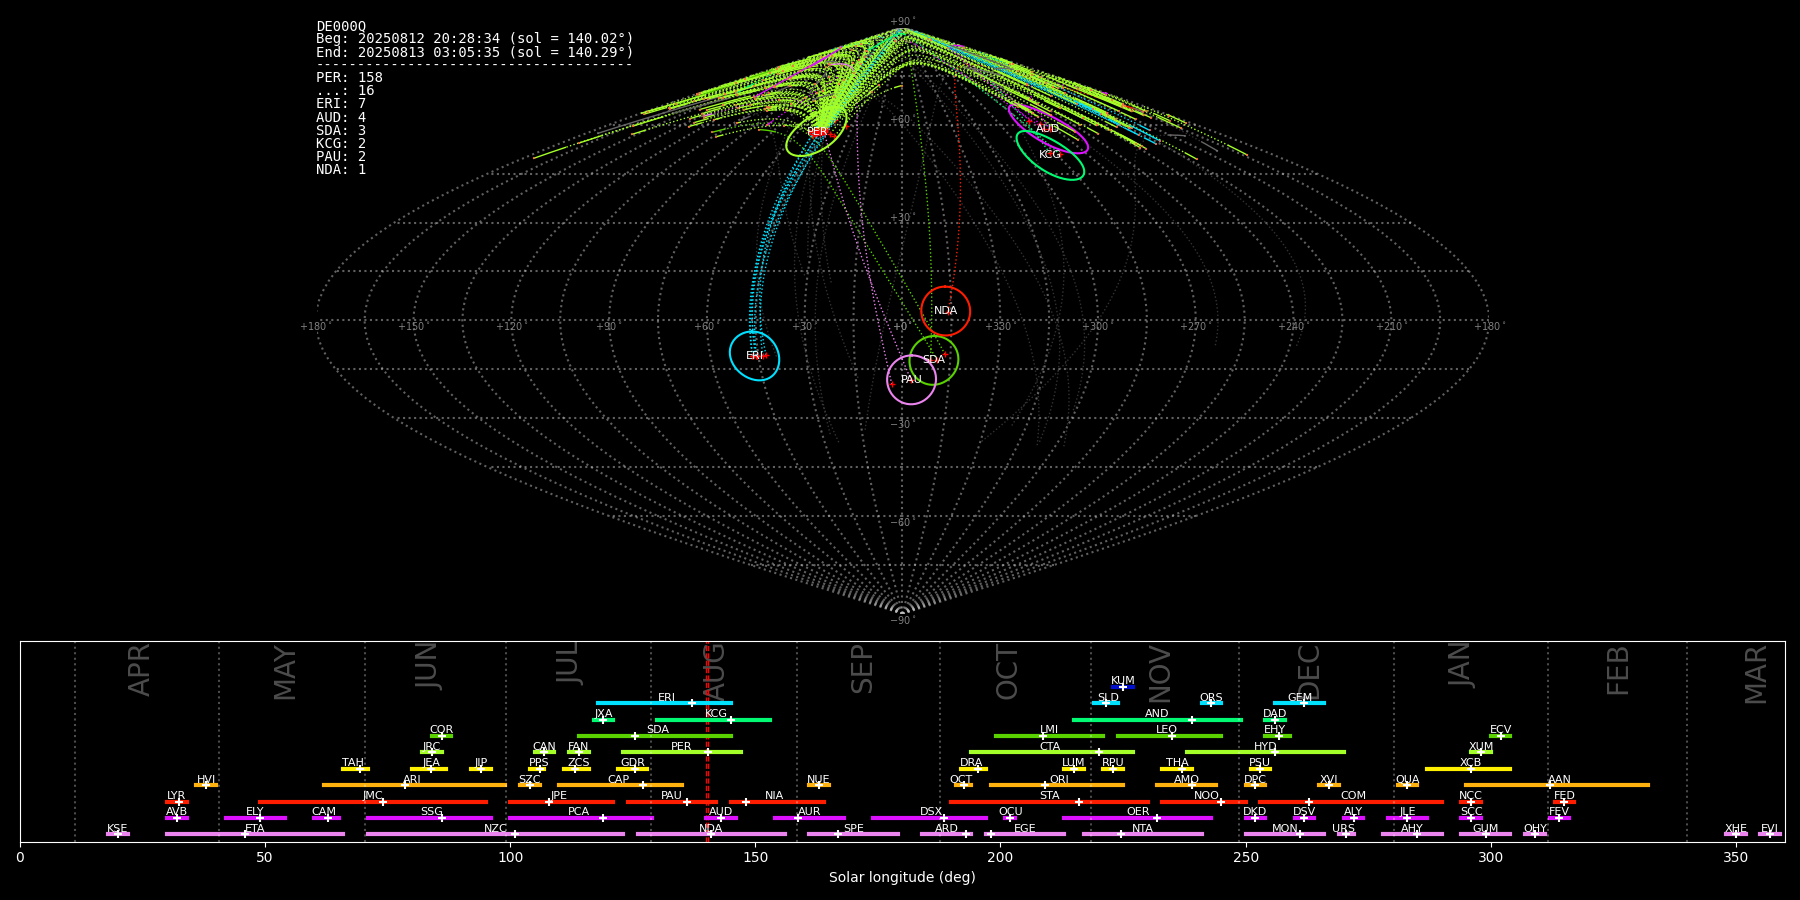Viewport: 1800px width, 900px height.
Task: Click the station code DE000Q
Action: (x=341, y=26)
